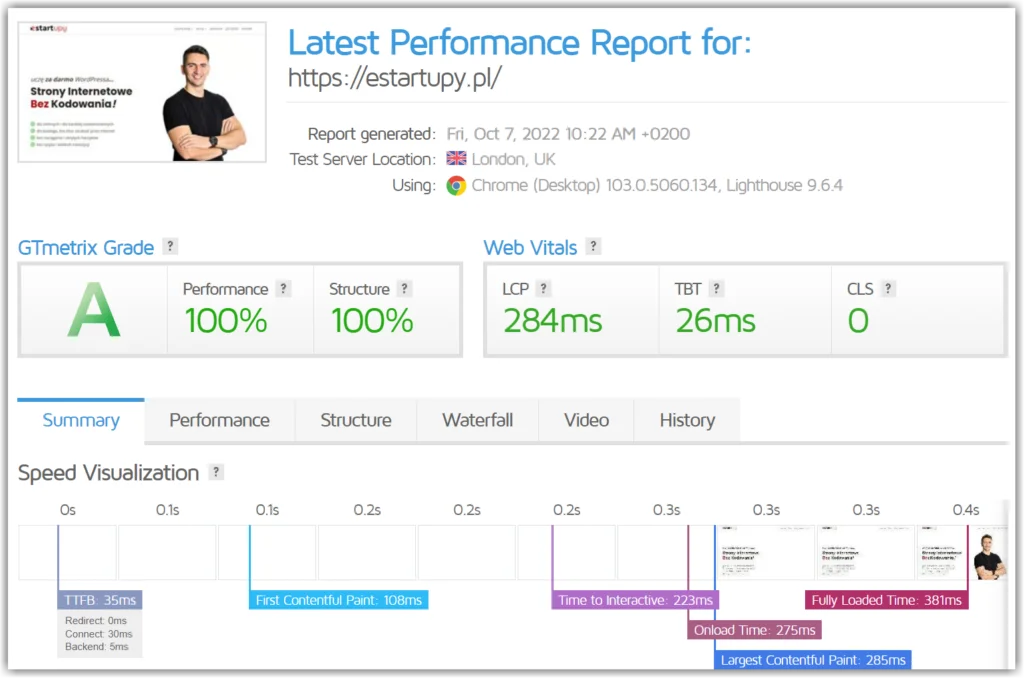Screen dimensions: 1024x678
Task: Click help icon beside Performance score
Action: [284, 289]
